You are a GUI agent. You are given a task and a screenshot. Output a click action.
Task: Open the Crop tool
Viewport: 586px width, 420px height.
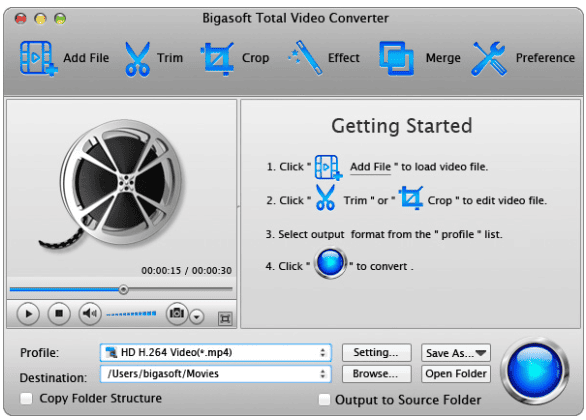217,59
